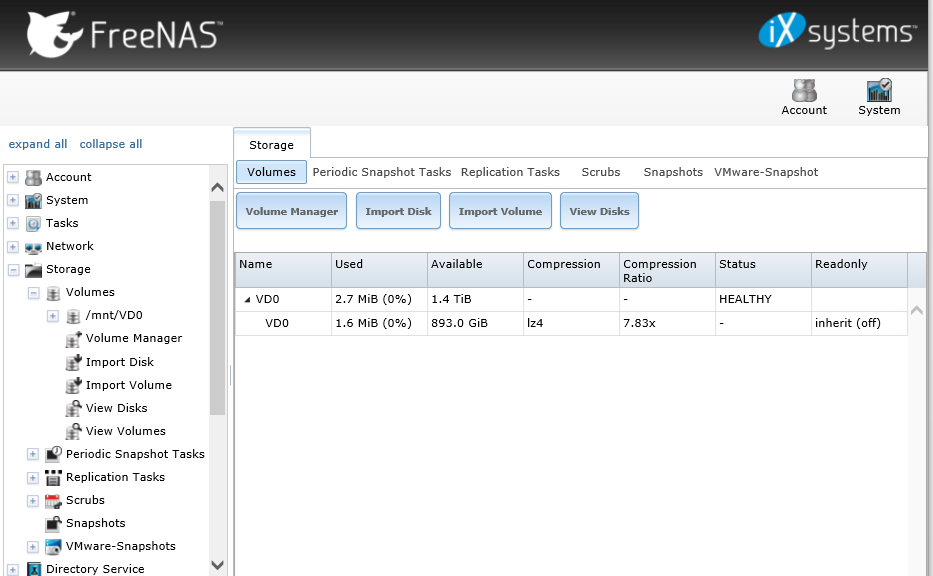Click the View Disks icon in tree
Screen dimensions: 933x576
(73, 408)
